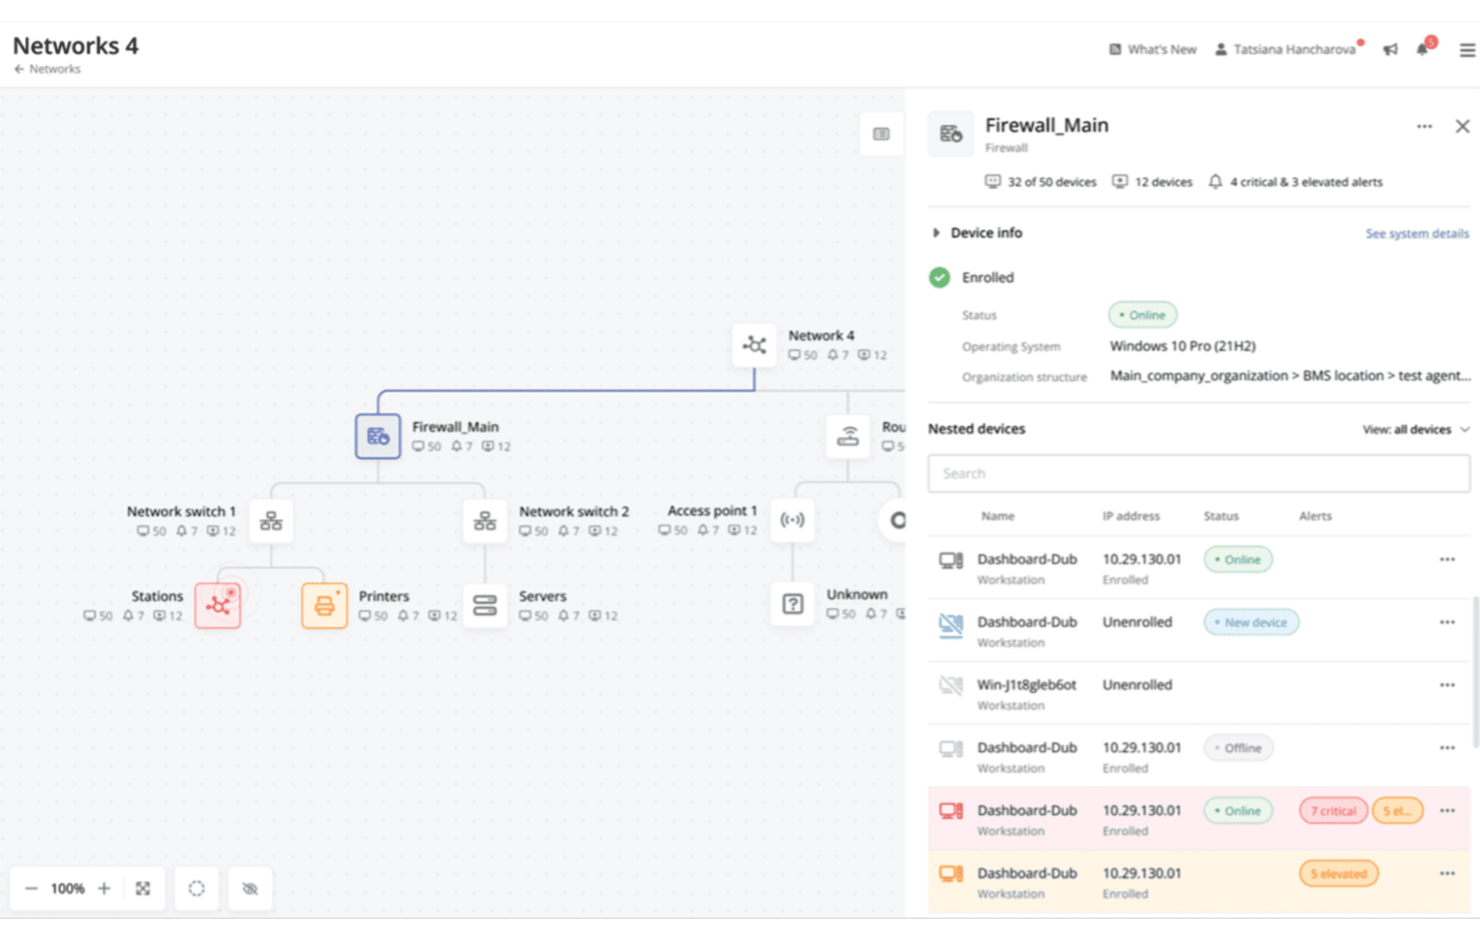The height and width of the screenshot is (937, 1480).
Task: Select the Firewall_Main node icon on the map
Action: point(377,436)
